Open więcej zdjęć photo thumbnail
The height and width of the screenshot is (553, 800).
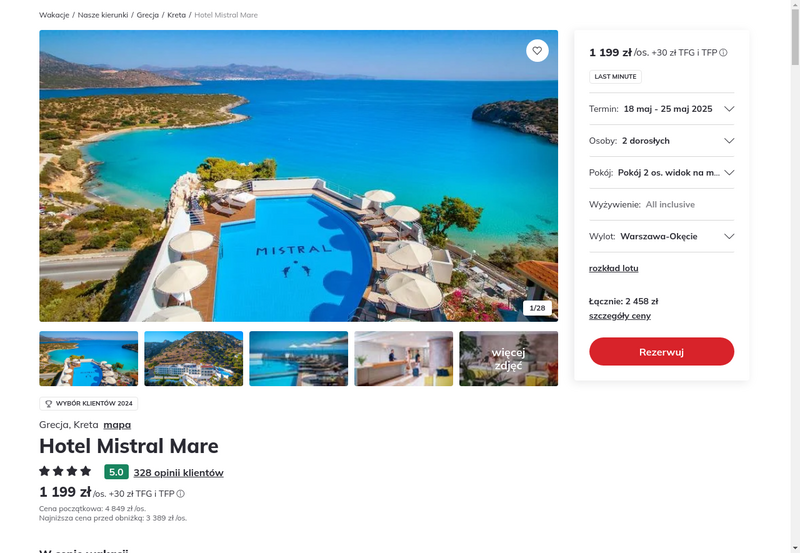tap(509, 359)
